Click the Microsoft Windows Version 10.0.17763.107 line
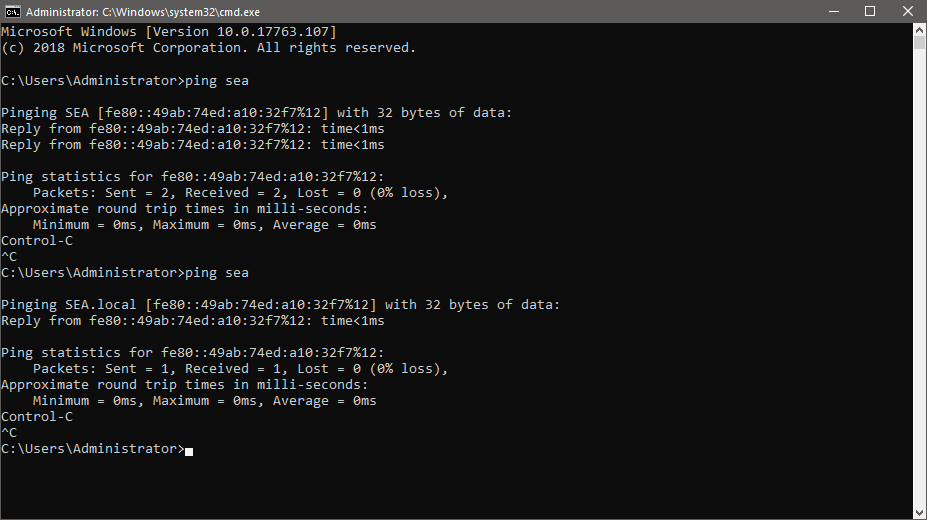This screenshot has height=520, width=927. pos(168,32)
